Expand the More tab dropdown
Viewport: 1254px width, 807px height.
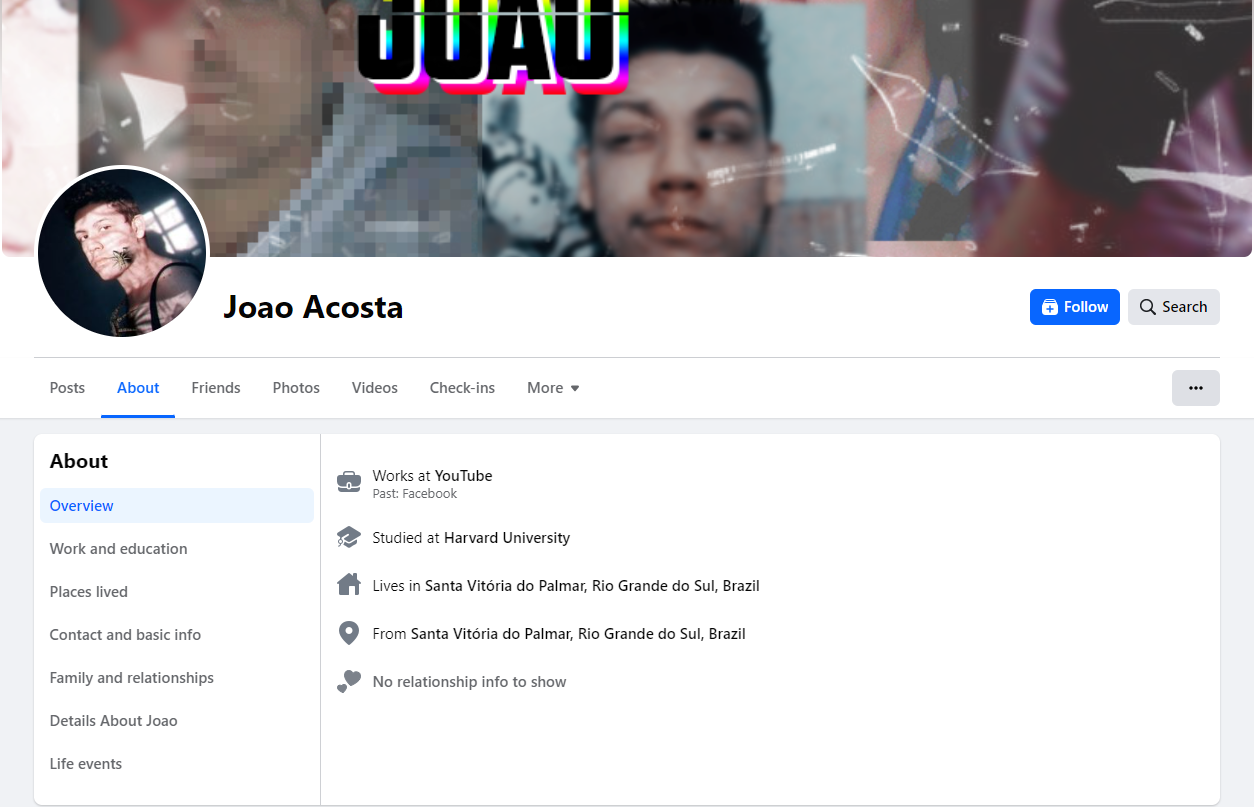pyautogui.click(x=553, y=388)
